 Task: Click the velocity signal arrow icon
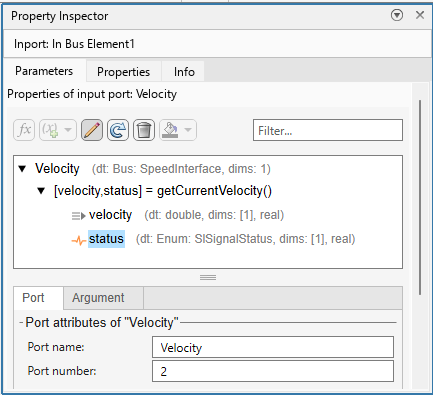79,216
